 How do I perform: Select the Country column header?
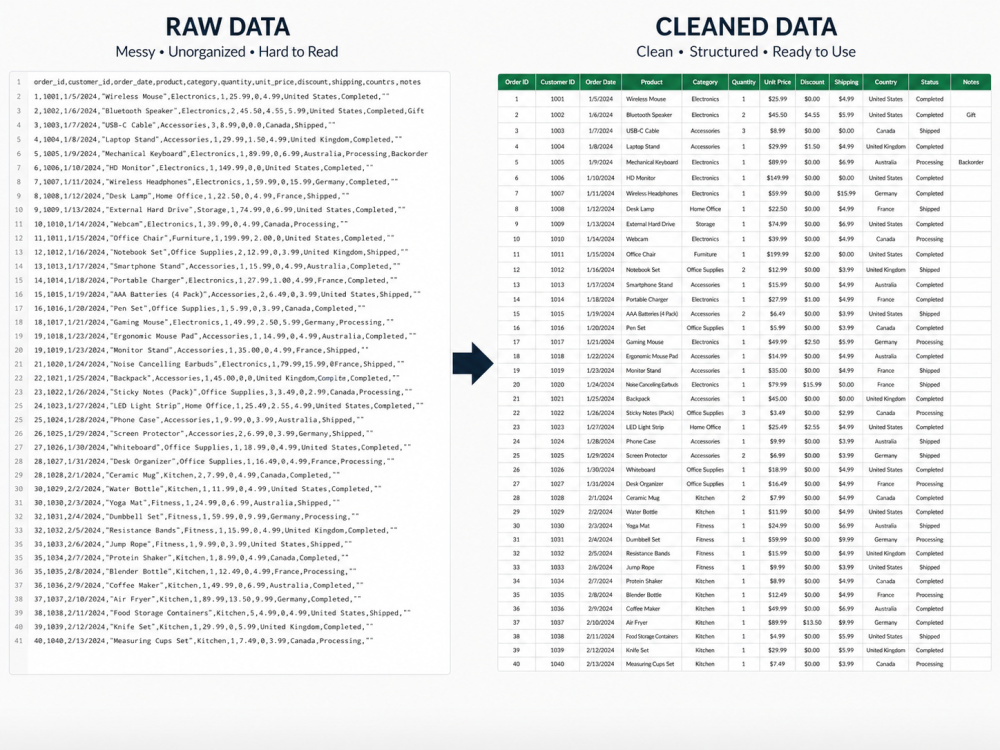[x=885, y=82]
